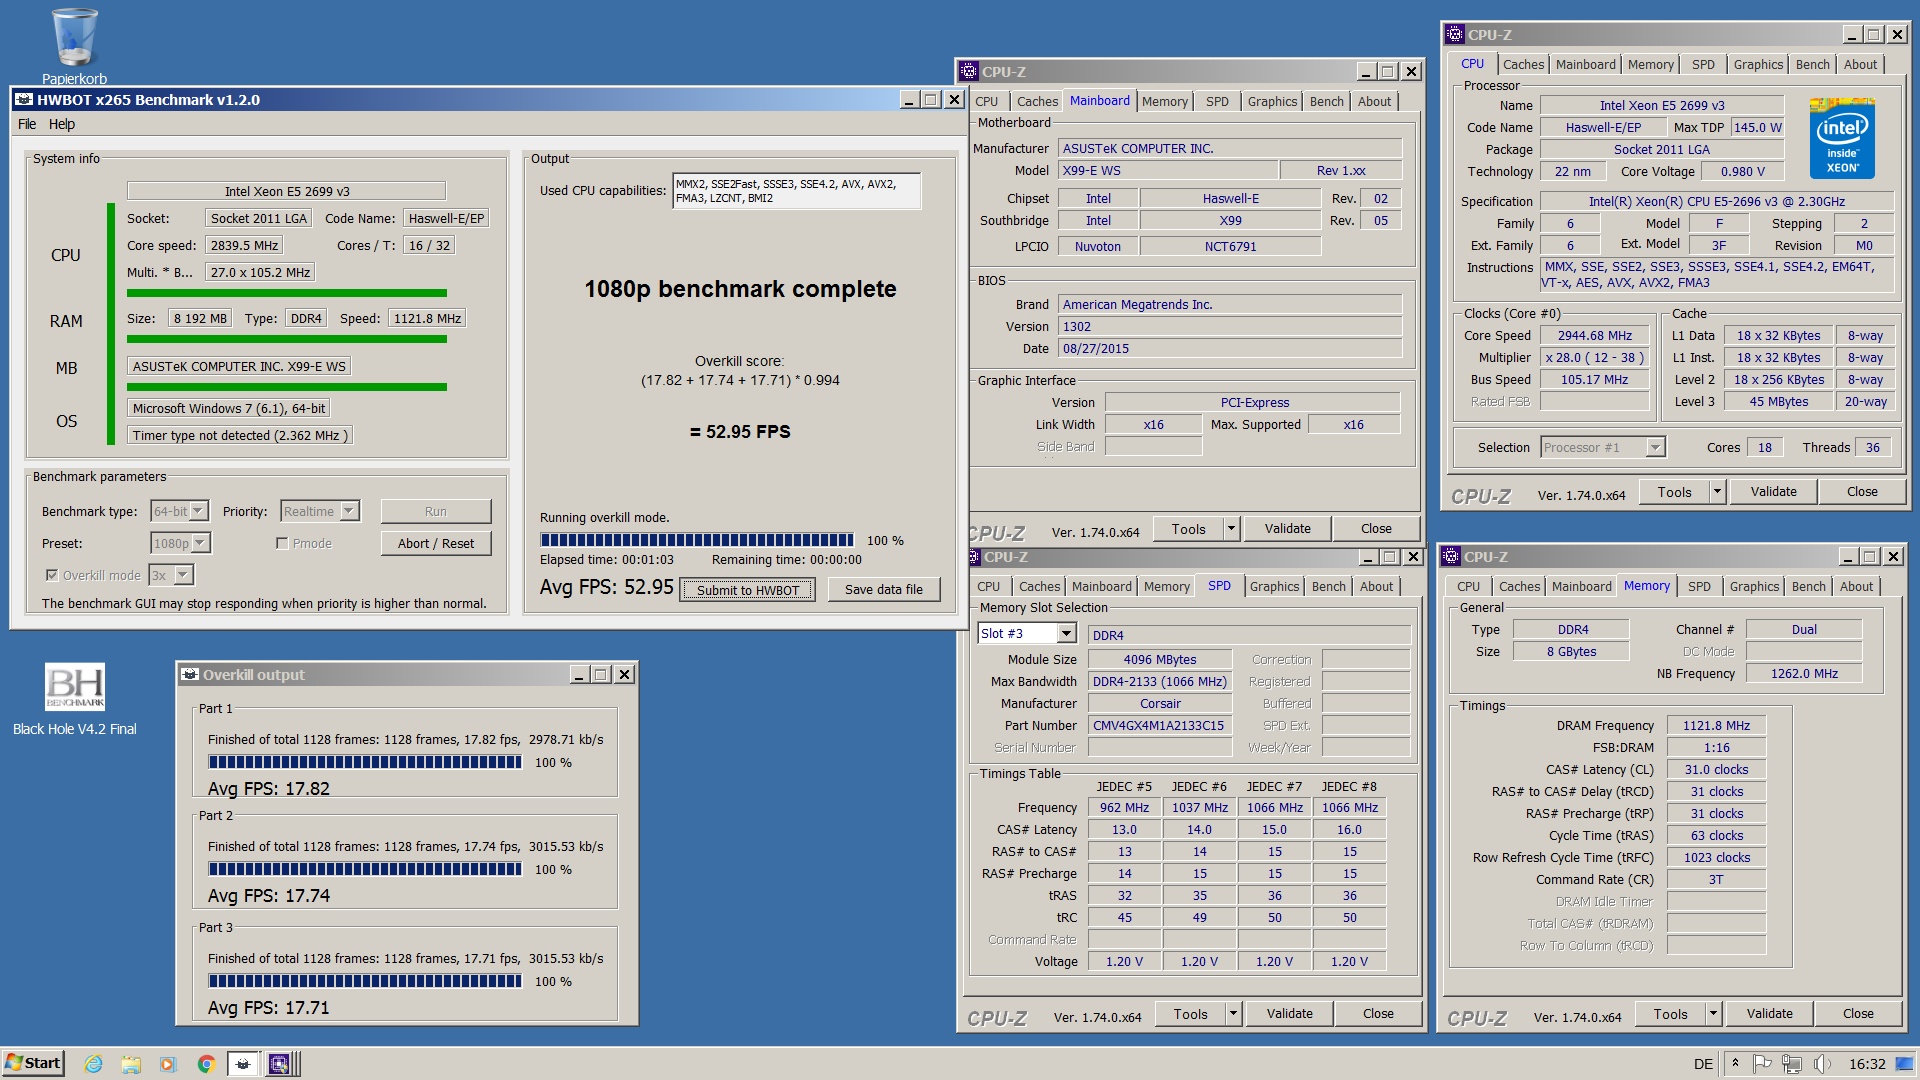Click Validate in CPU-Z CPU window
The width and height of the screenshot is (1920, 1080).
[1774, 492]
